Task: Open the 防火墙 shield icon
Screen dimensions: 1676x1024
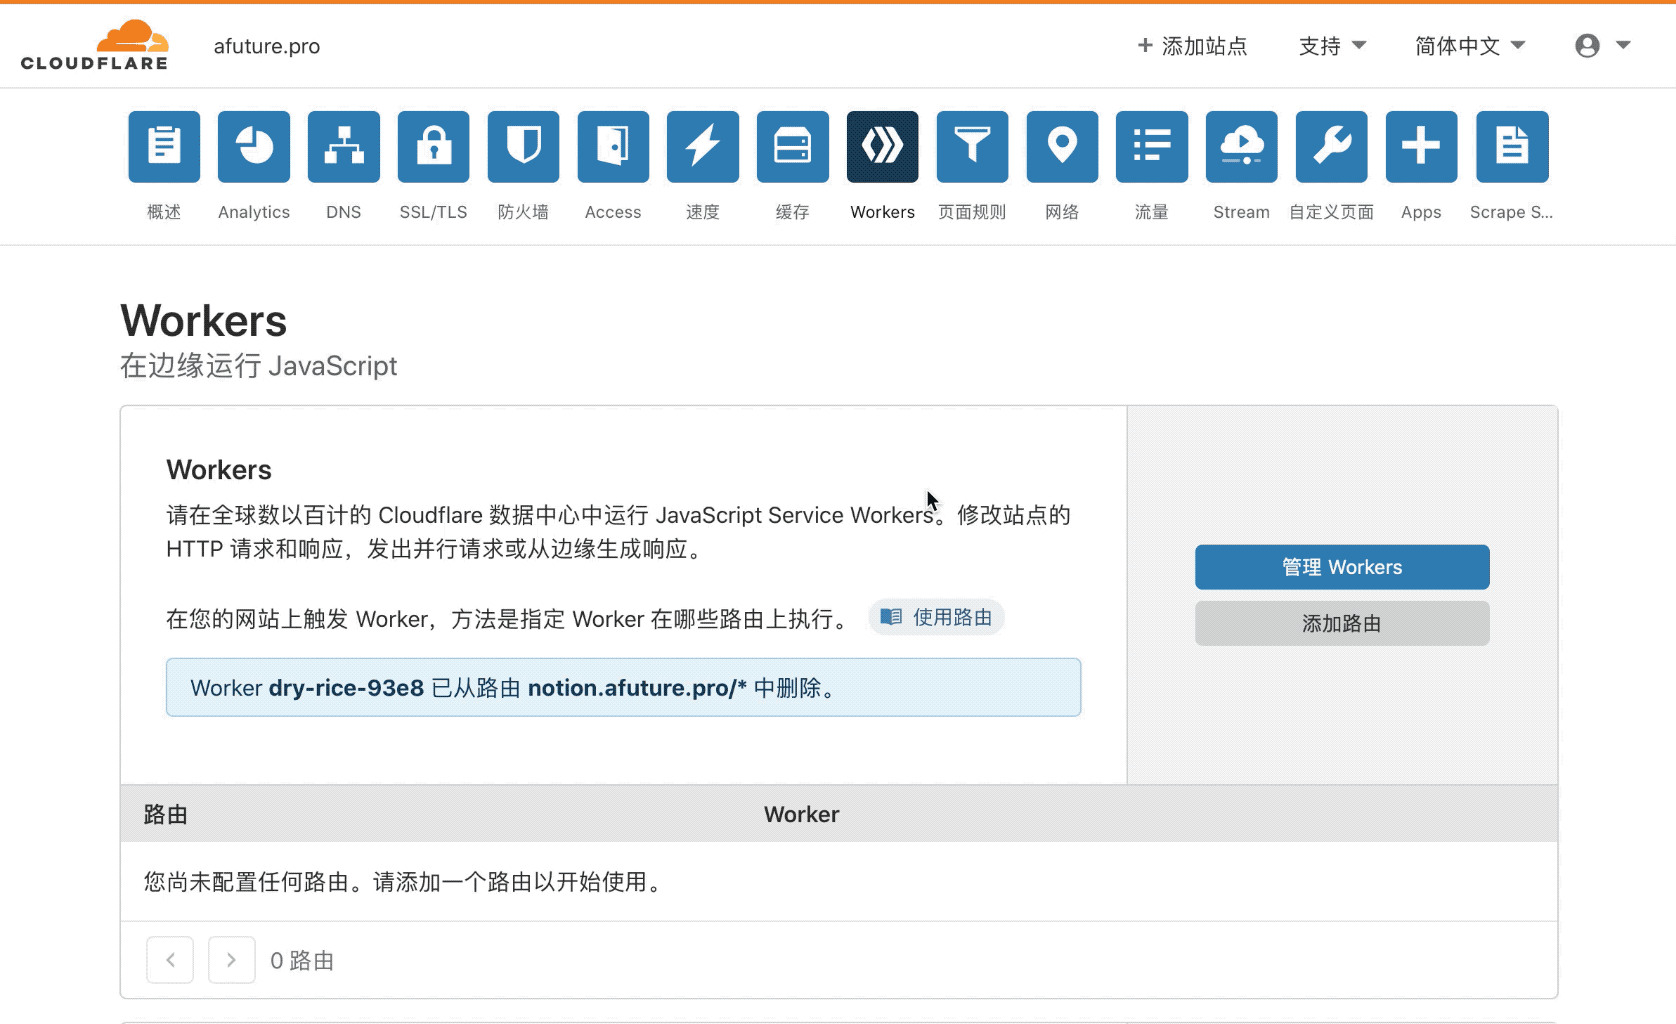Action: click(523, 147)
